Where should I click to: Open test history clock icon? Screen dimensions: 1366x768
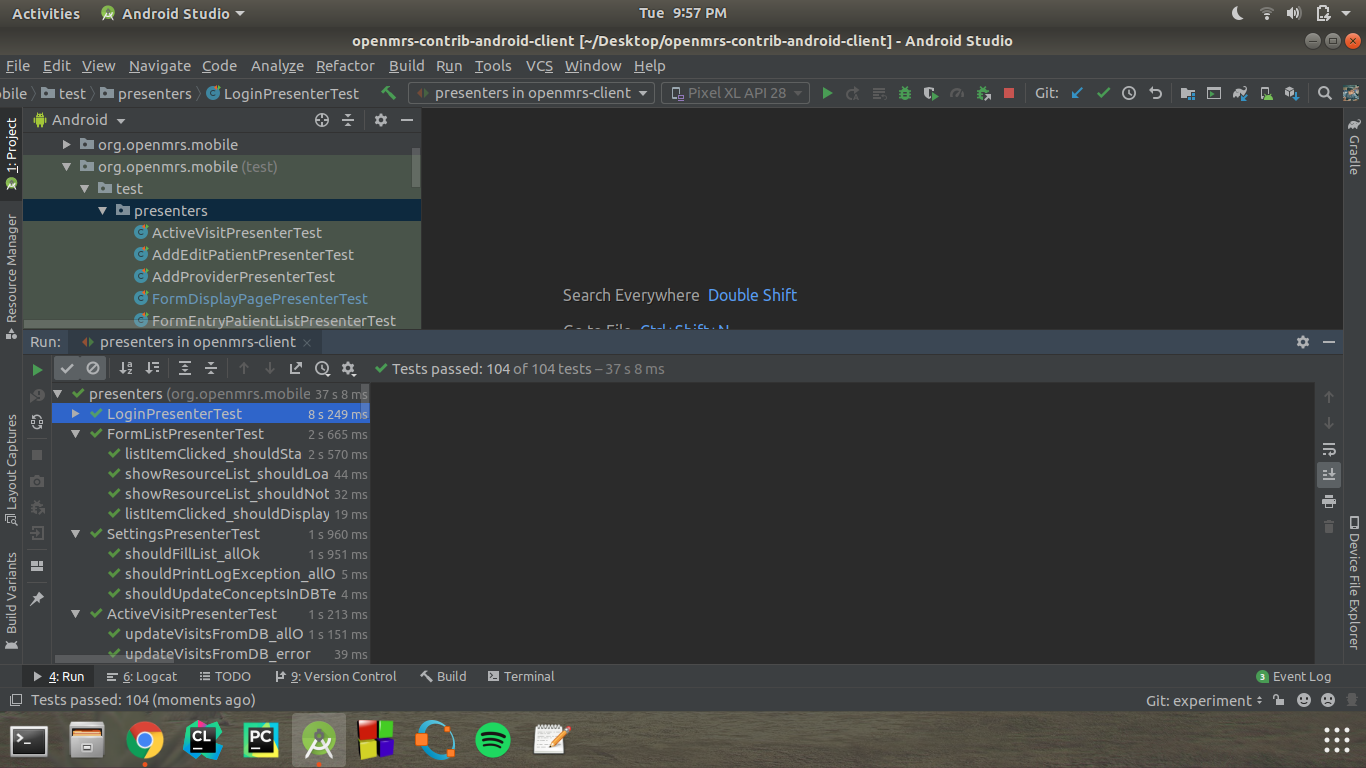tap(322, 369)
